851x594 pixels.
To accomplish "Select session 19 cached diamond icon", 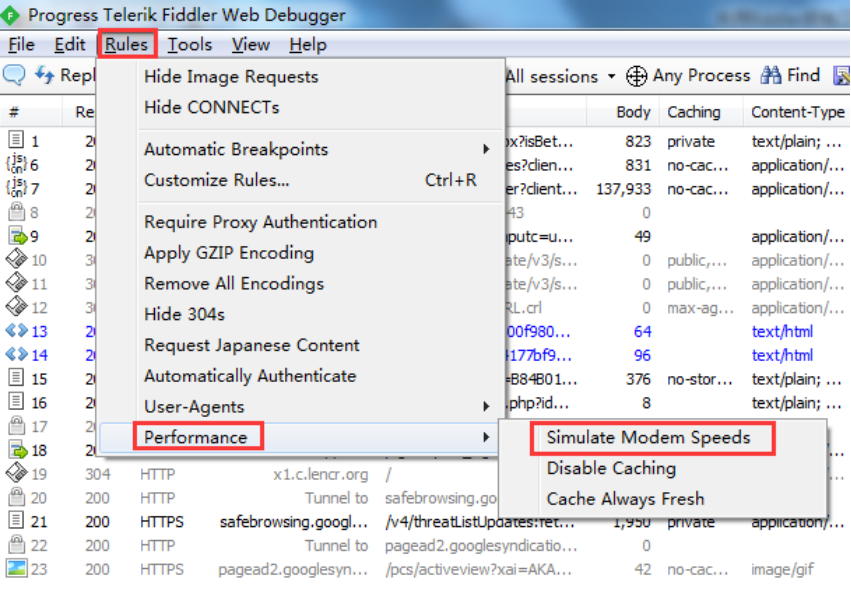I will [x=16, y=473].
